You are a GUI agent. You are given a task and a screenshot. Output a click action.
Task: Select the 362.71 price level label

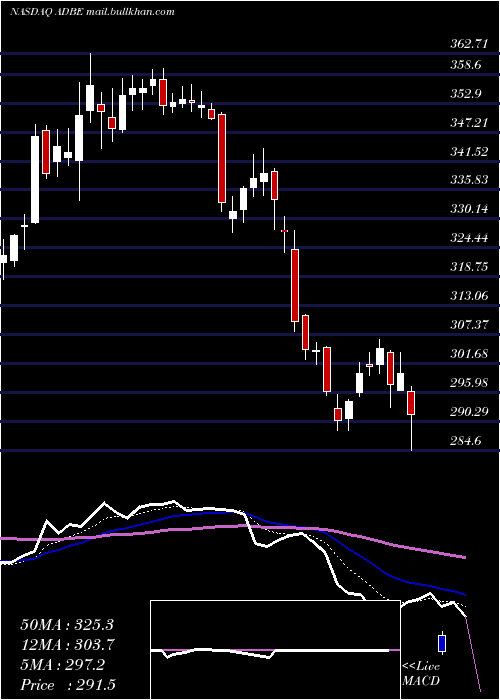pos(468,44)
